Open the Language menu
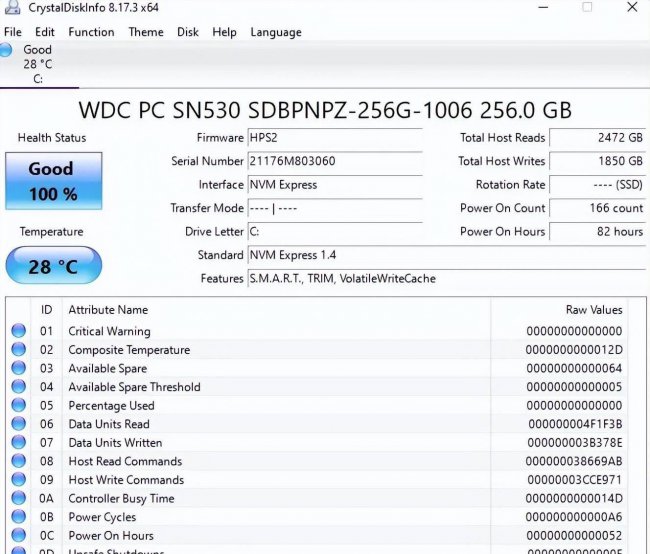650x554 pixels. coord(276,32)
